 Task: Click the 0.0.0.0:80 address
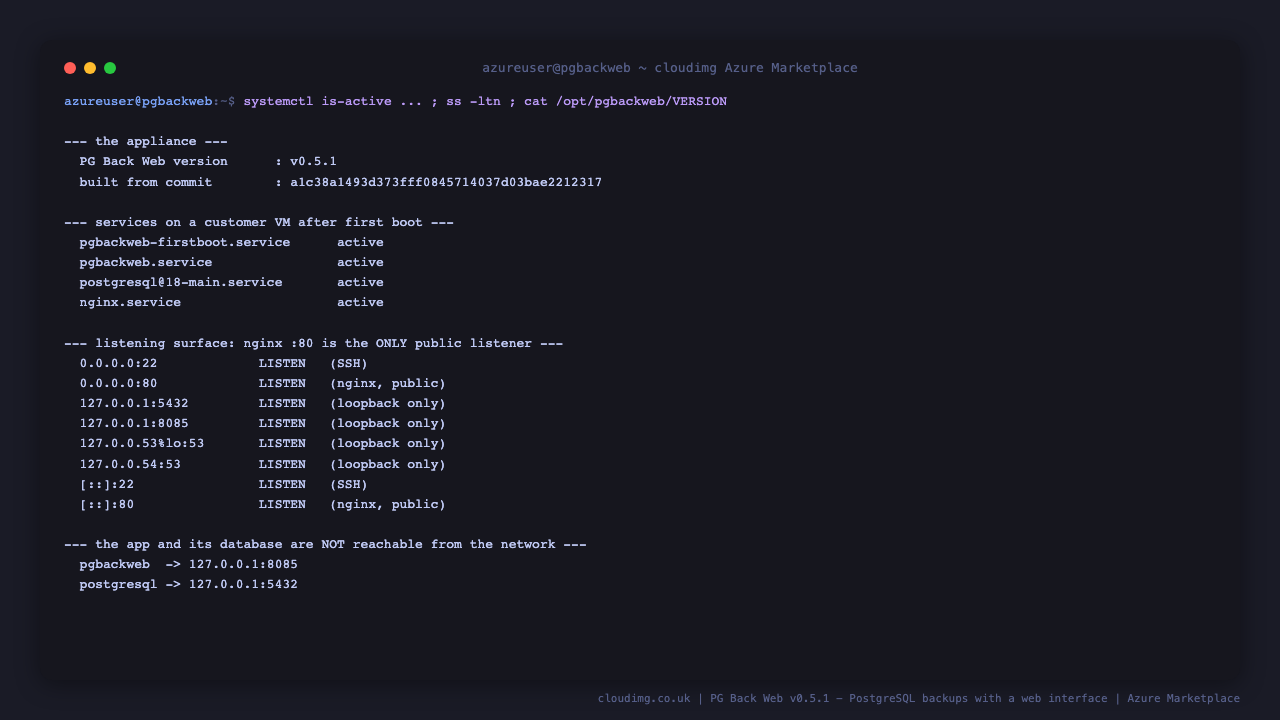coord(119,383)
